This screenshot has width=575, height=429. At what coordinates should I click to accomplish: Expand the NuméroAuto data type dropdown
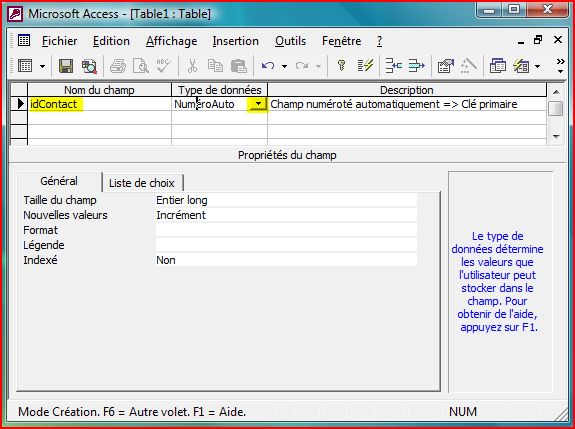point(258,104)
